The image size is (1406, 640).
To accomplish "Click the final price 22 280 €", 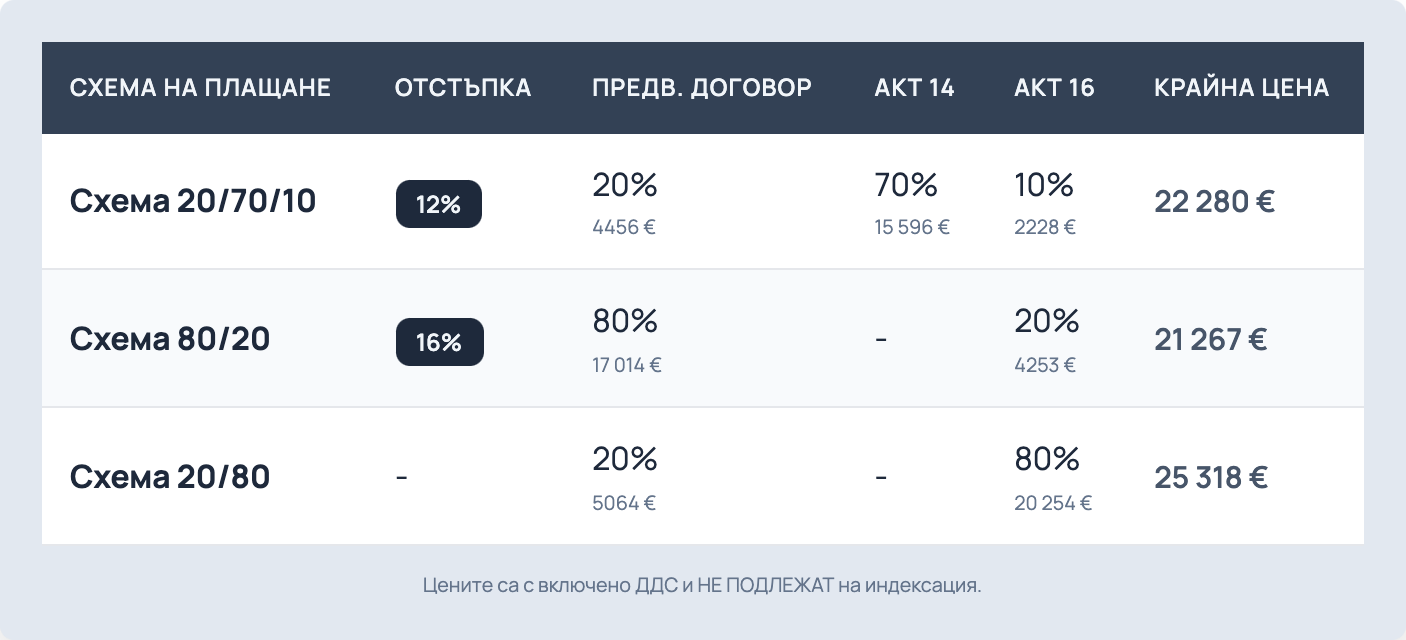I will pos(1214,202).
